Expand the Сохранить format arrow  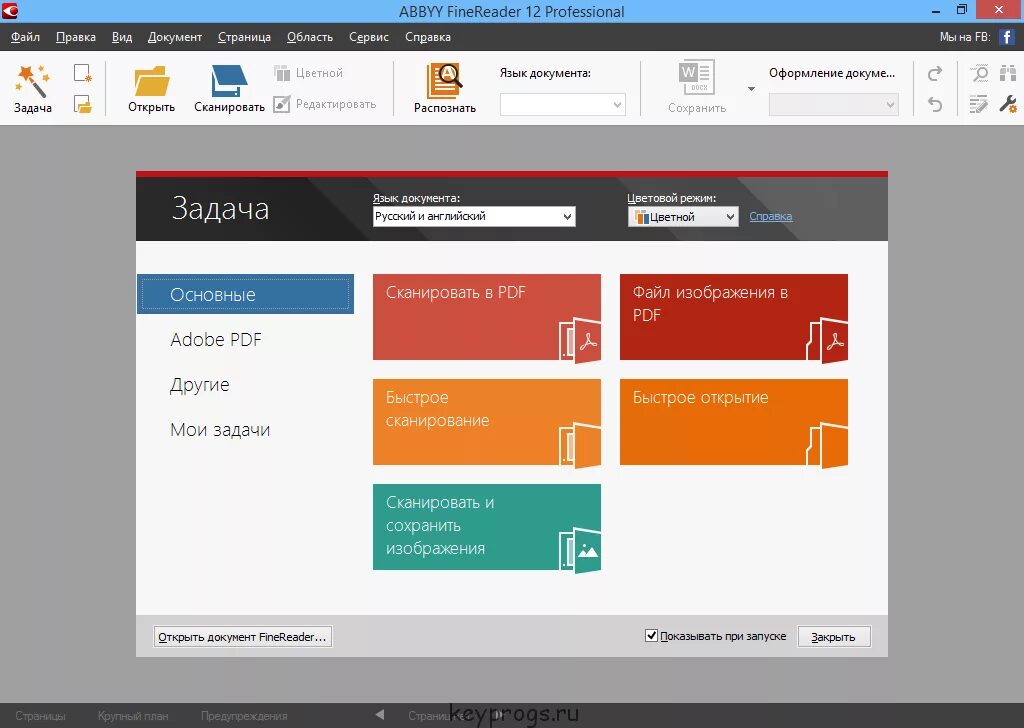(751, 89)
